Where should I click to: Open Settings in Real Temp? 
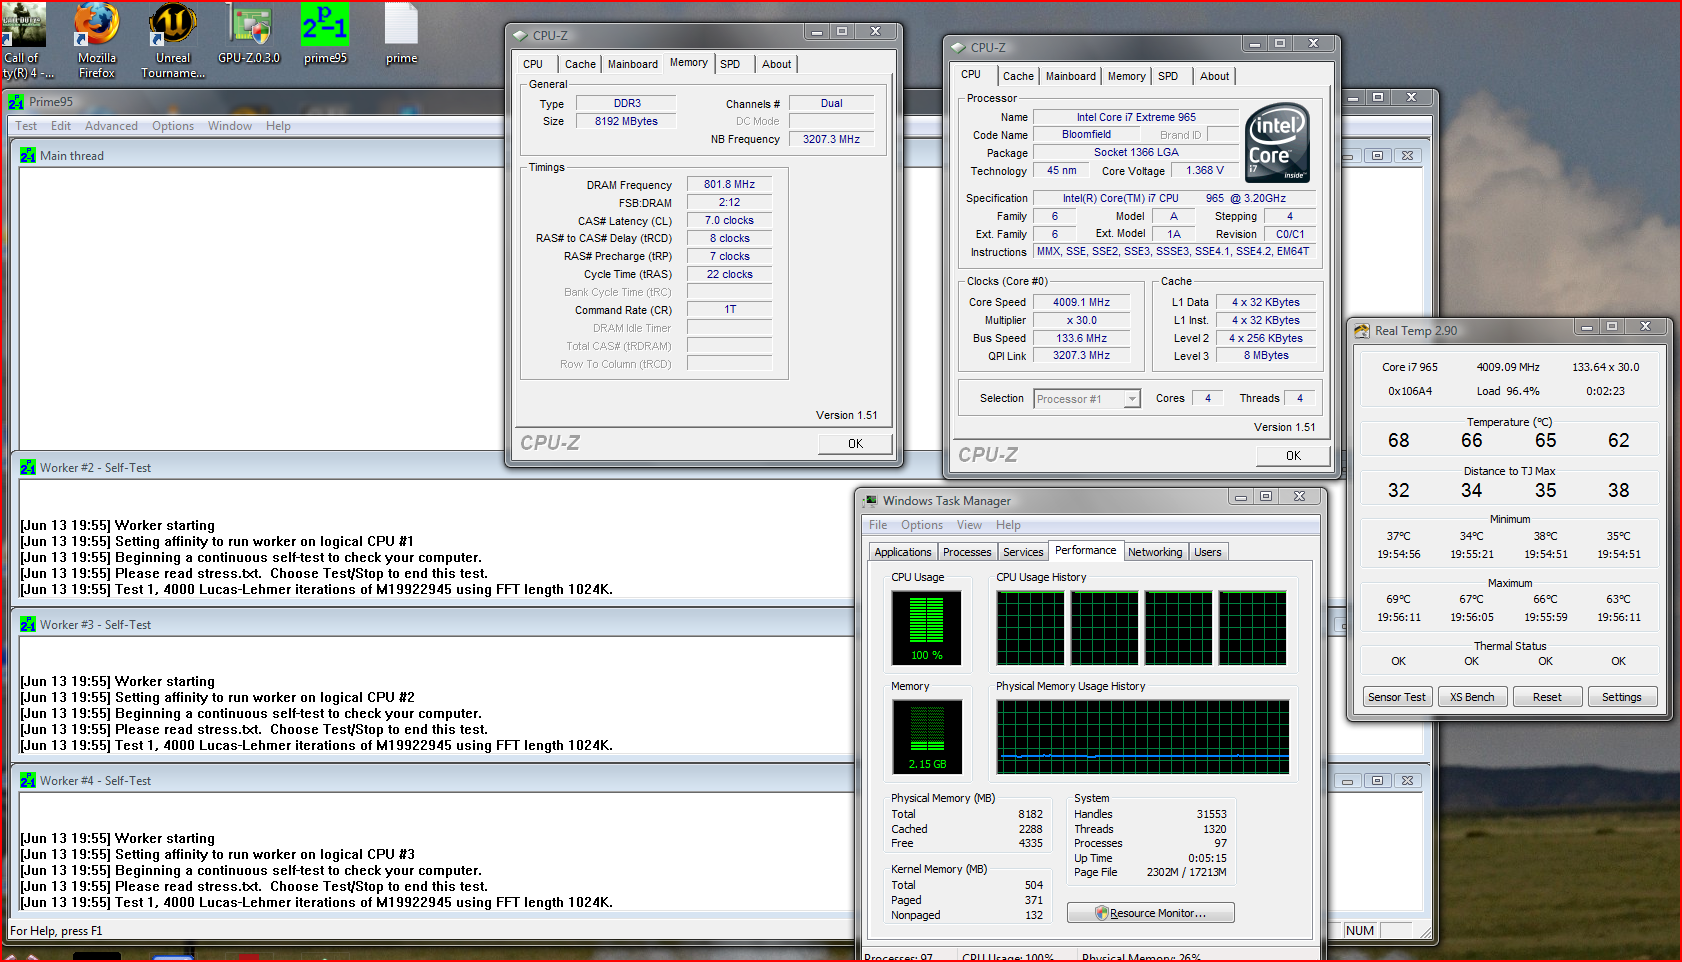pyautogui.click(x=1622, y=697)
